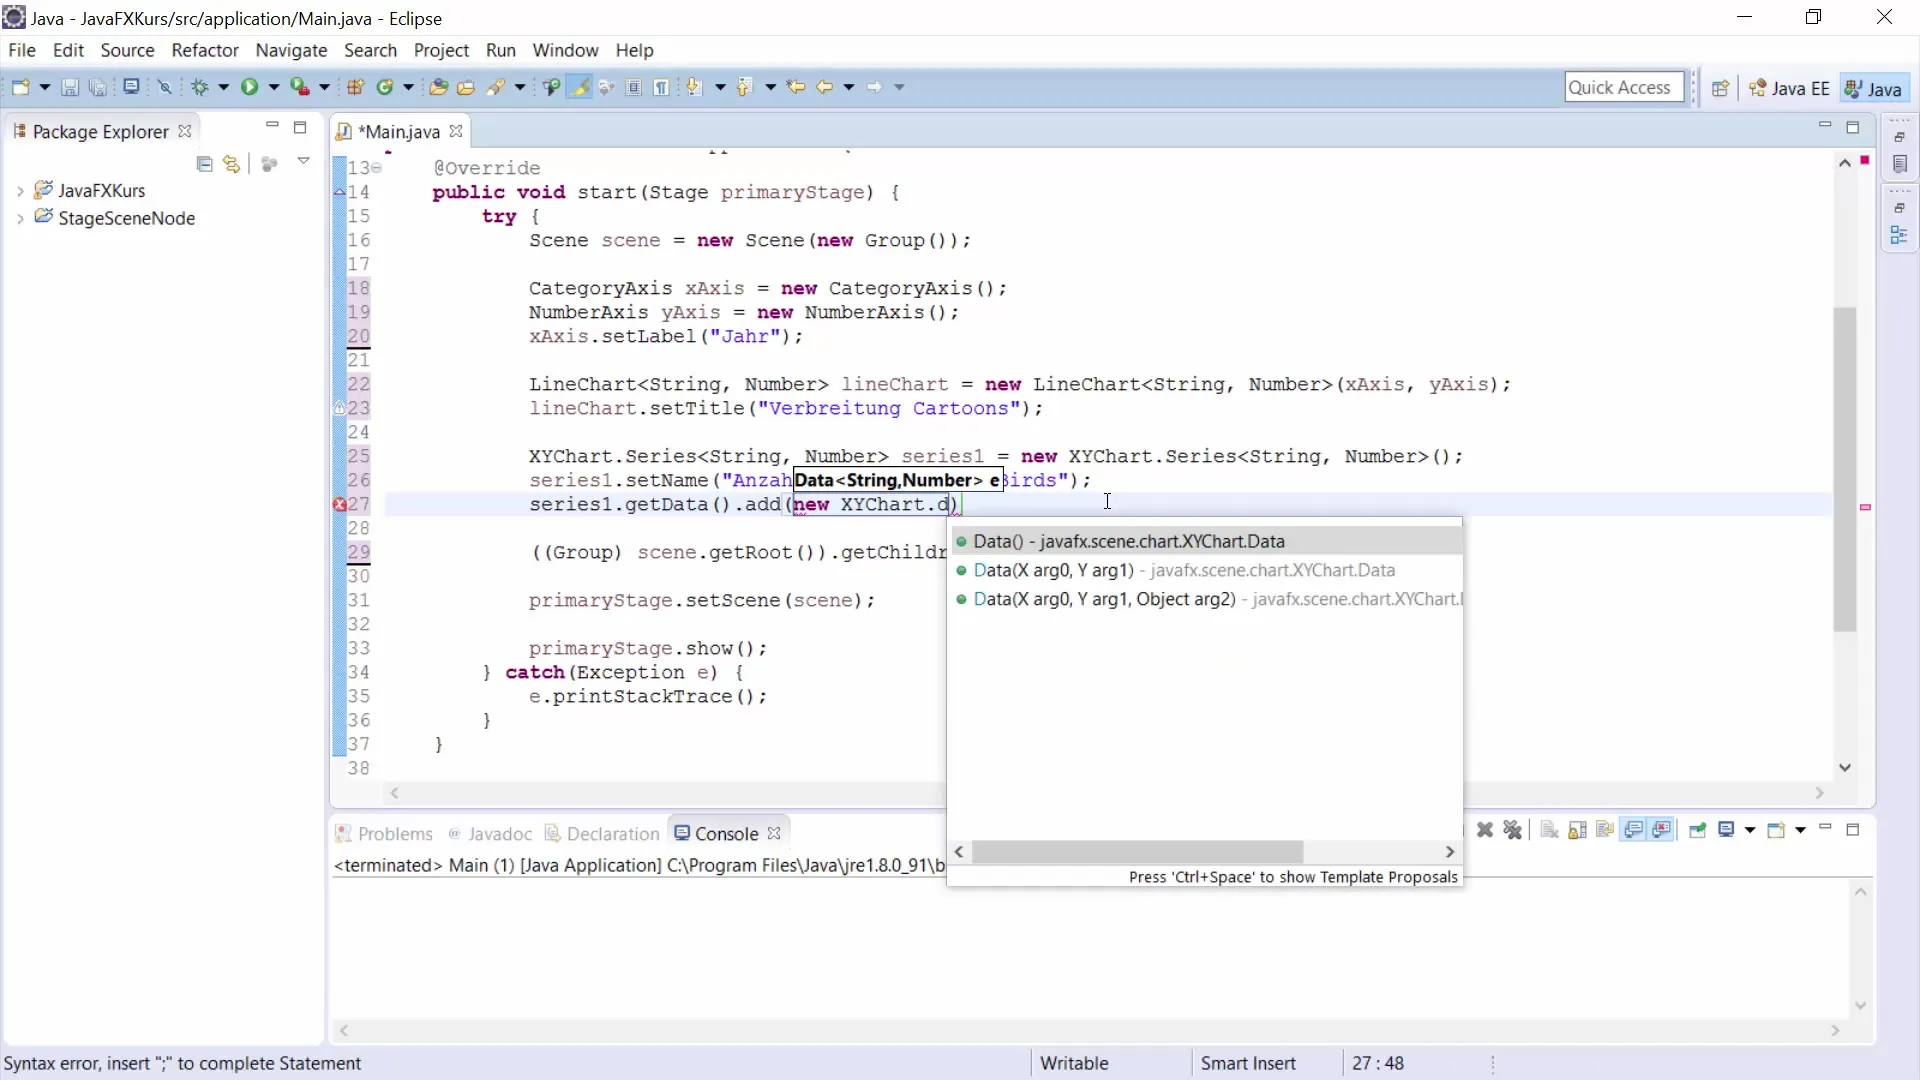Toggle Show Console on Standard Out
This screenshot has height=1080, width=1920.
tap(1634, 830)
